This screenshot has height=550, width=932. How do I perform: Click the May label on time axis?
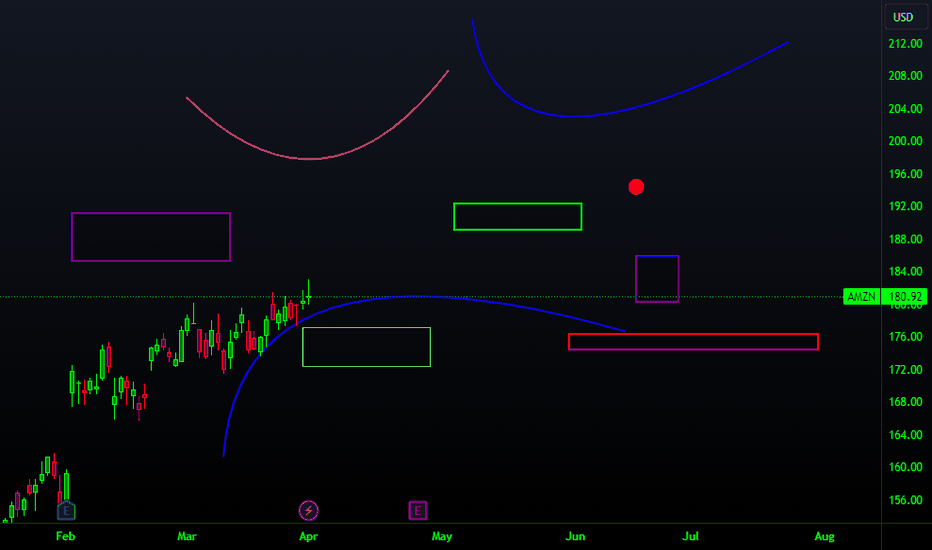(442, 536)
